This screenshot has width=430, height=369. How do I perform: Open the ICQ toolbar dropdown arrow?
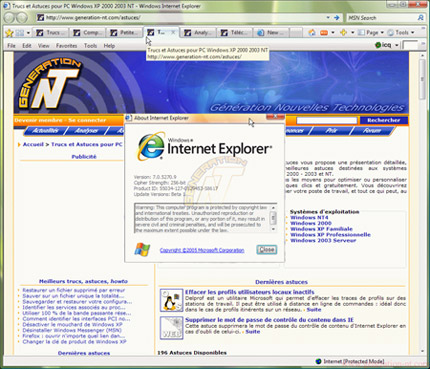397,45
